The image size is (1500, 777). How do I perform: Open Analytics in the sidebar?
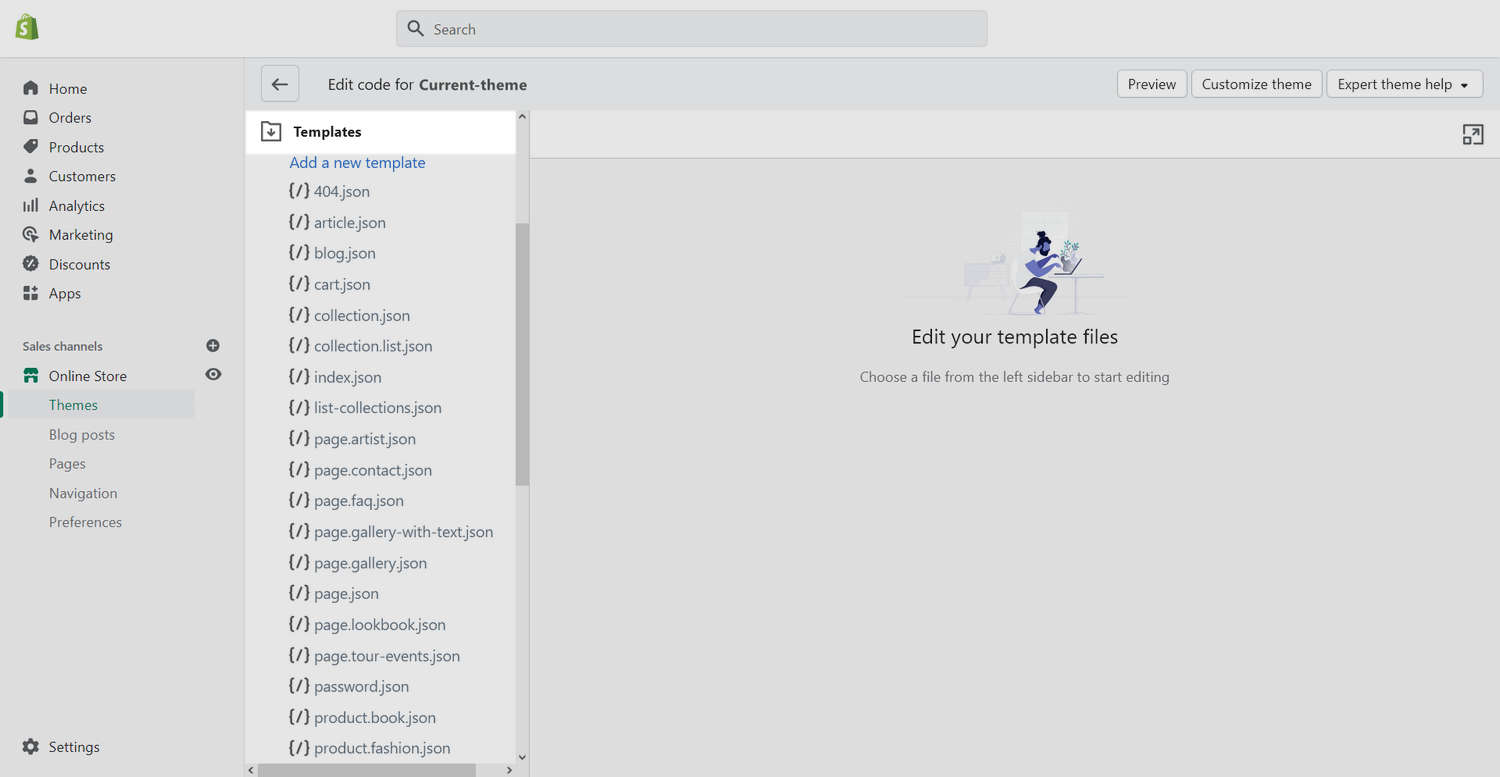pos(77,206)
